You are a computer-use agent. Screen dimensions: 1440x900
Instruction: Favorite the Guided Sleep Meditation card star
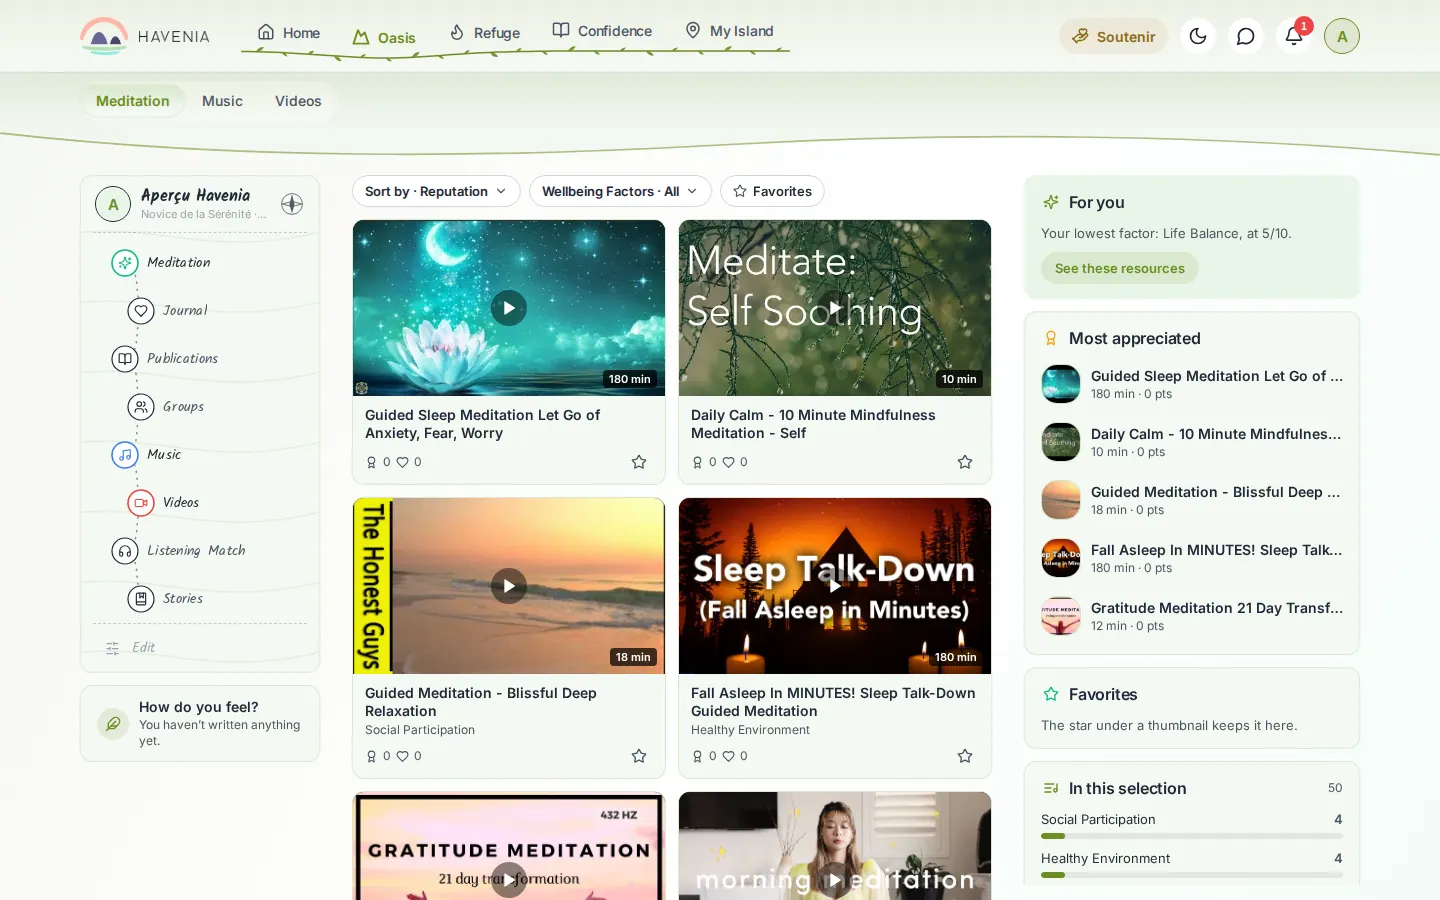(x=639, y=462)
